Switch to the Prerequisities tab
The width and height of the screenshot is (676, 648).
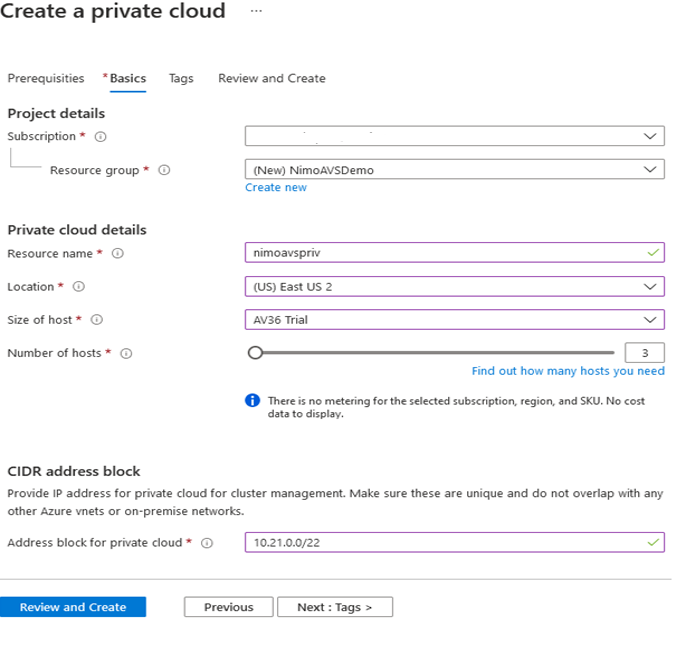[46, 78]
